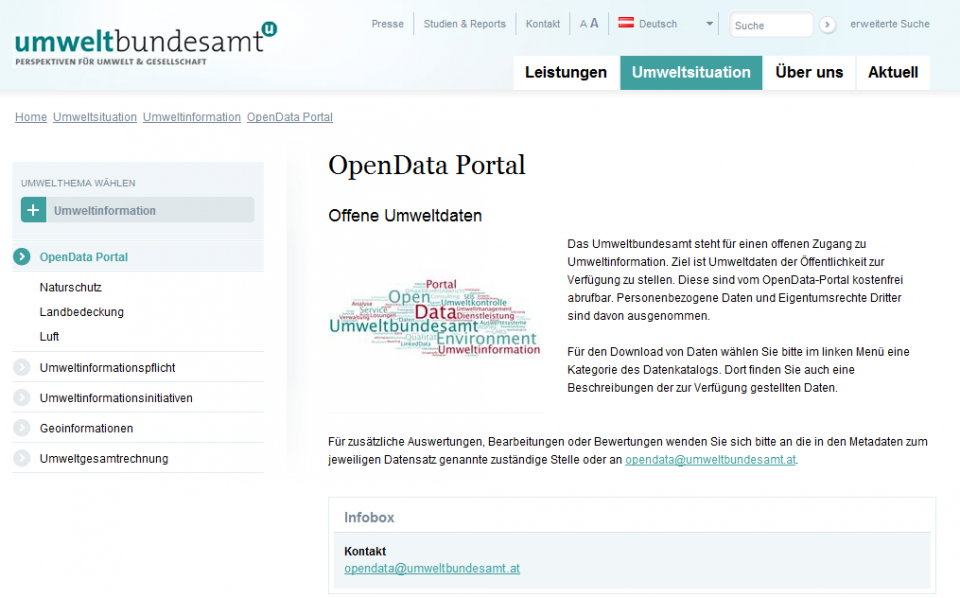Image resolution: width=960 pixels, height=598 pixels.
Task: Open Umweltinformationspflicht sidebar entry
Action: [x=107, y=367]
